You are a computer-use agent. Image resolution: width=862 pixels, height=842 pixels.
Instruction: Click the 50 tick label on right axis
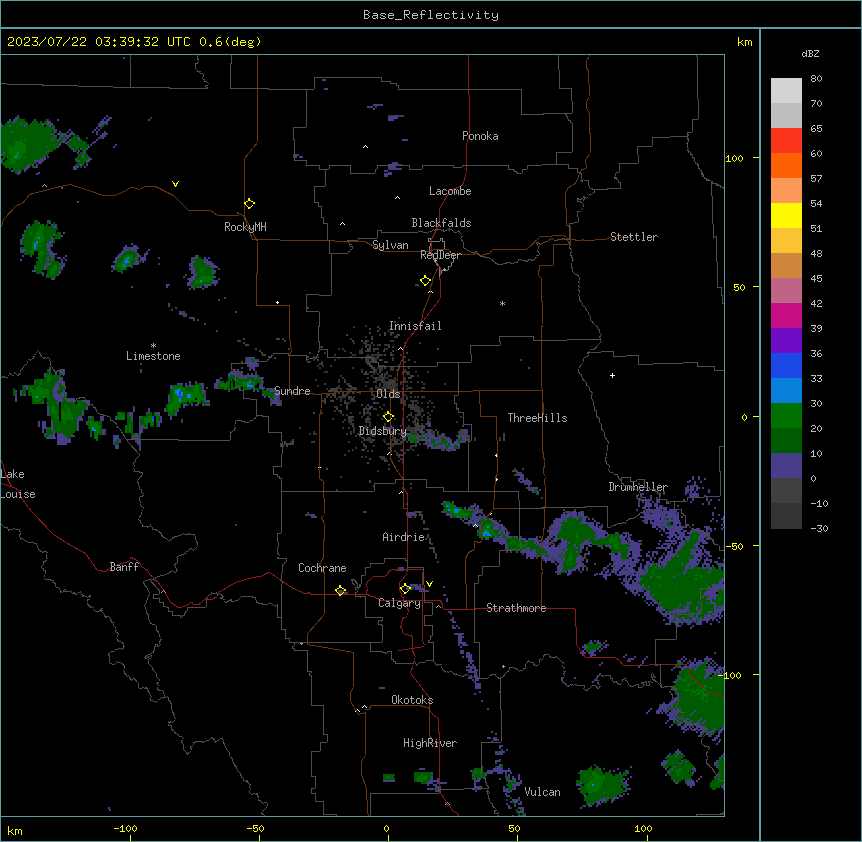[x=739, y=287]
